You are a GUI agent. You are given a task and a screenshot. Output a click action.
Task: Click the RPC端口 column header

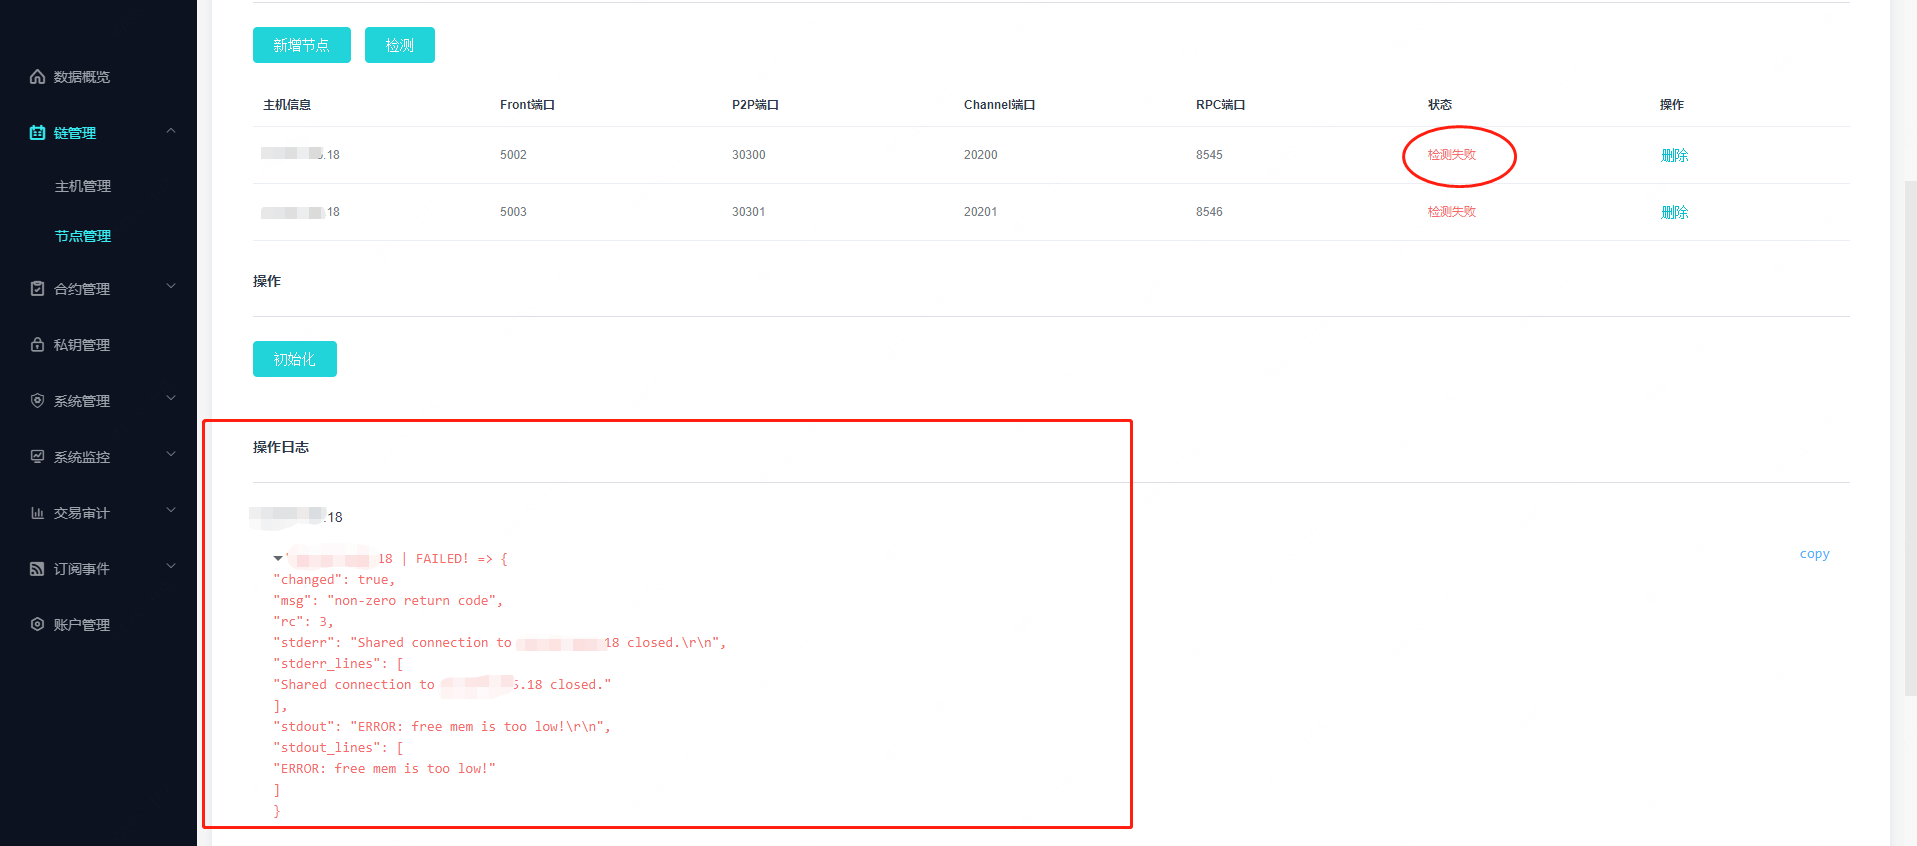click(1221, 105)
